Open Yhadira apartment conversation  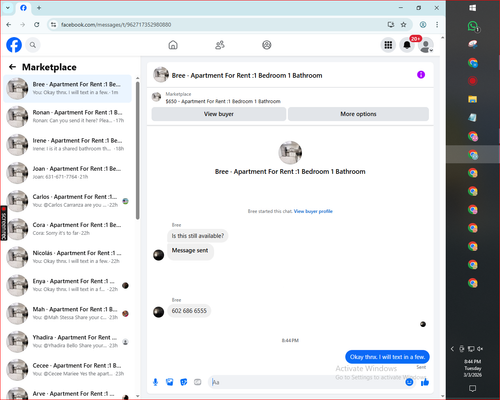click(68, 341)
